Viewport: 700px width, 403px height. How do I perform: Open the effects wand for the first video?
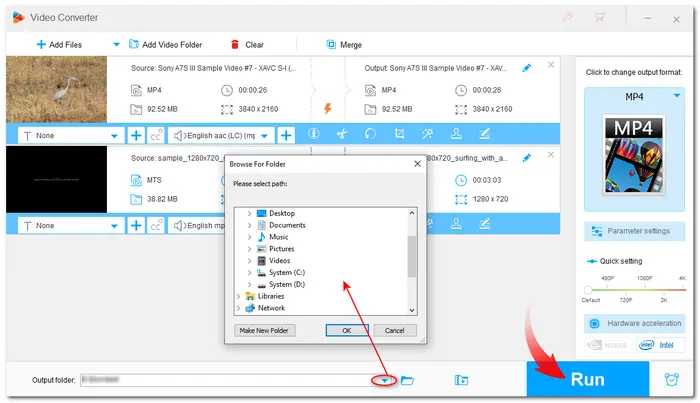[x=428, y=133]
